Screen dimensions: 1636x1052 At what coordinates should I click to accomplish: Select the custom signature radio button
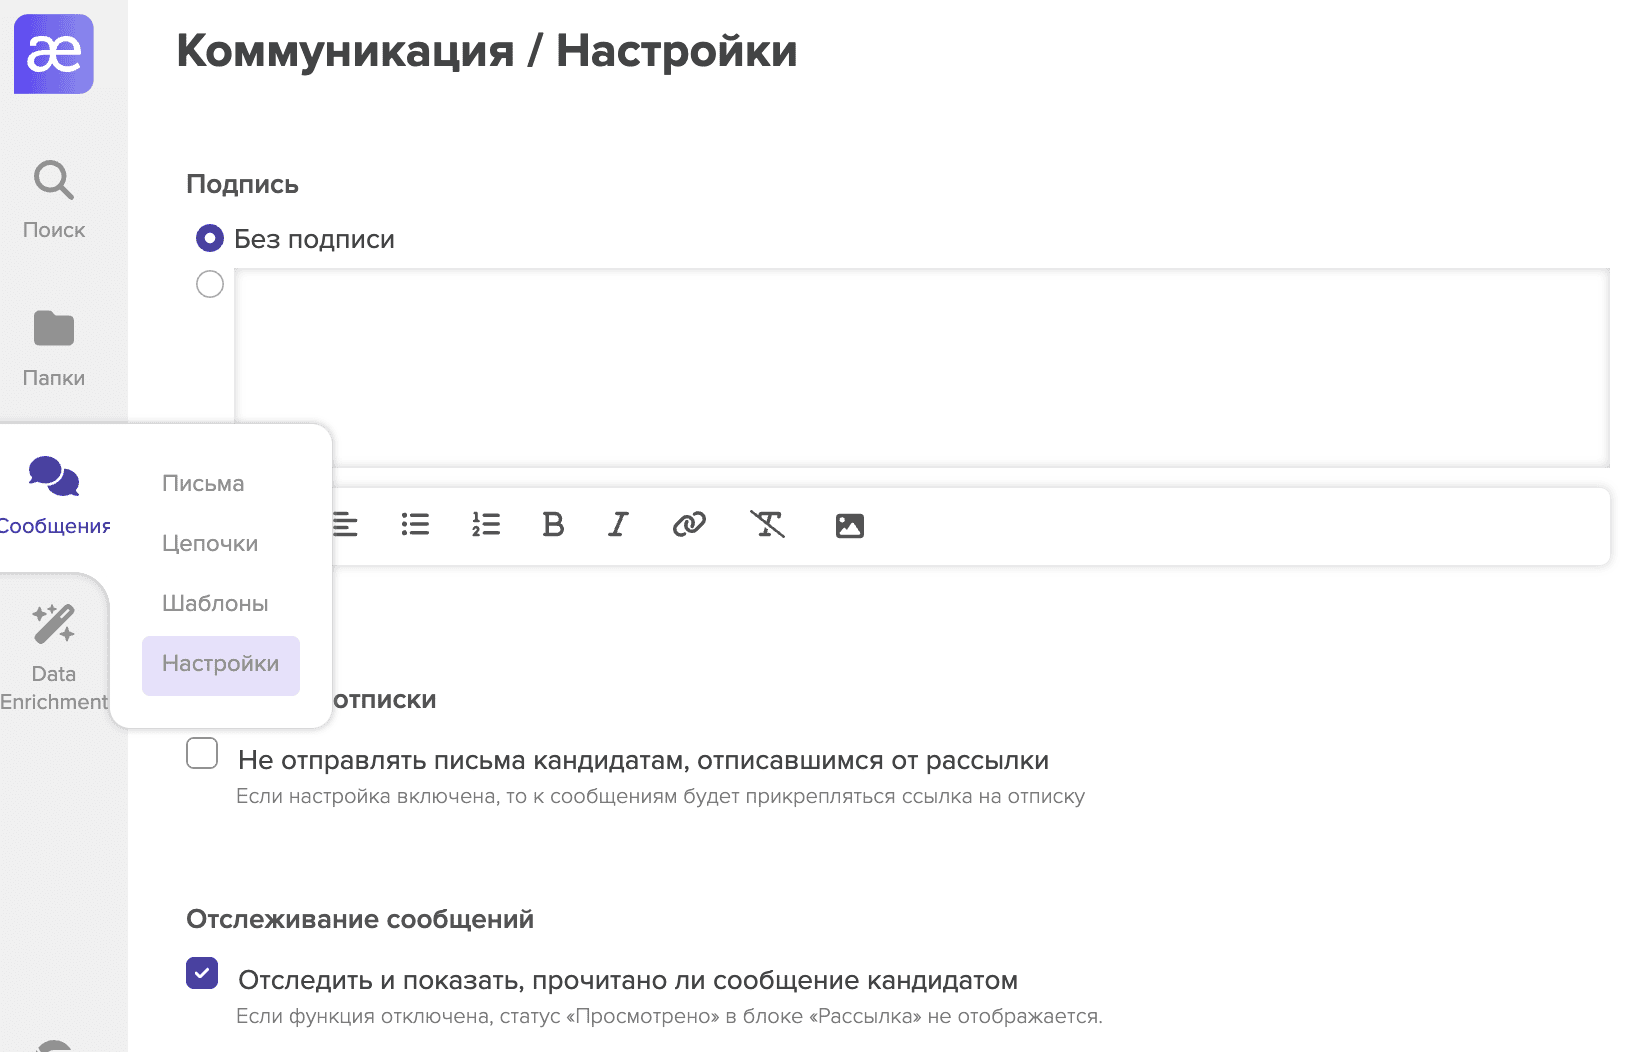click(x=210, y=285)
